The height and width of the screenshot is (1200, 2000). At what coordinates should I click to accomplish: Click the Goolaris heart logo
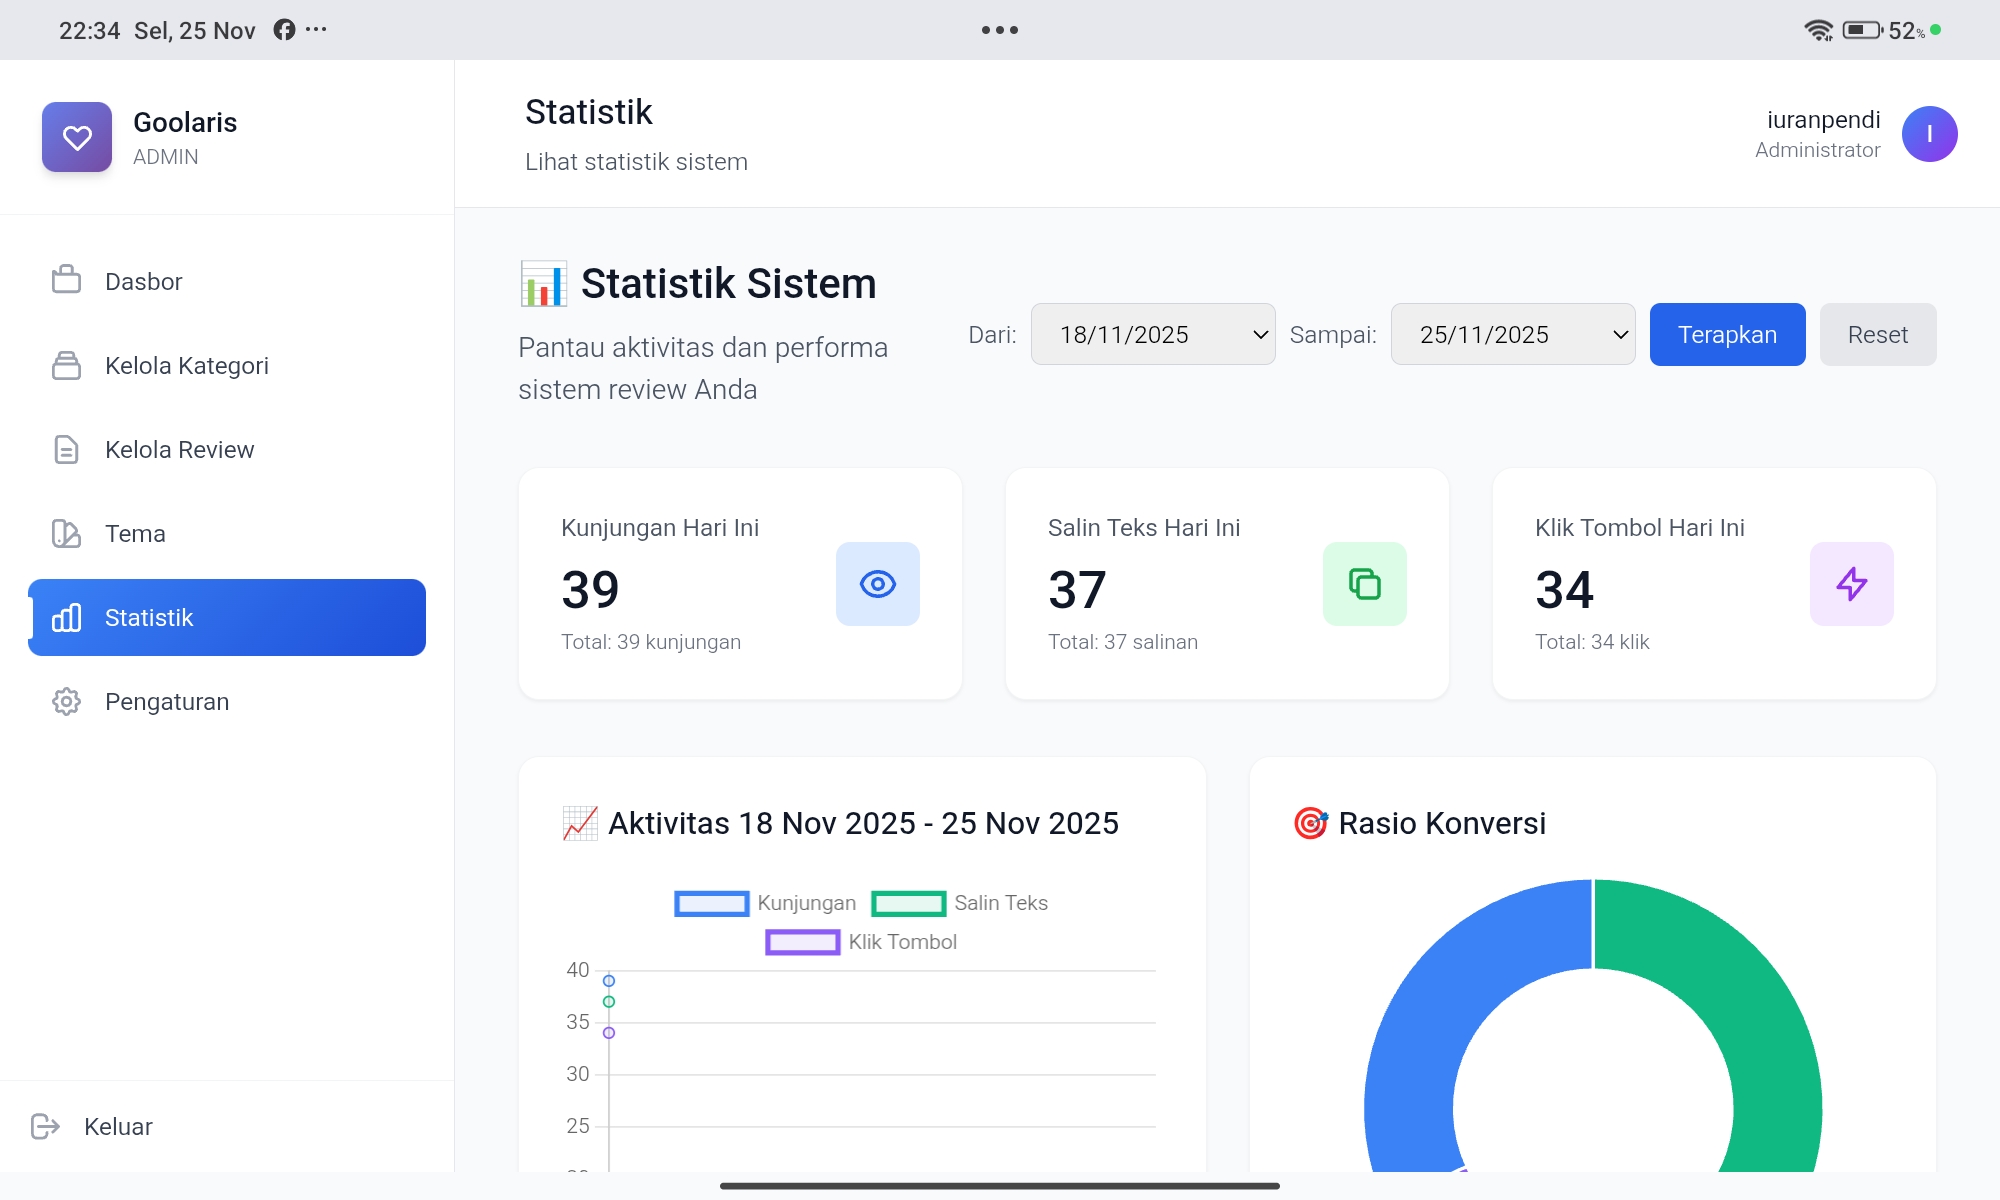coord(77,137)
